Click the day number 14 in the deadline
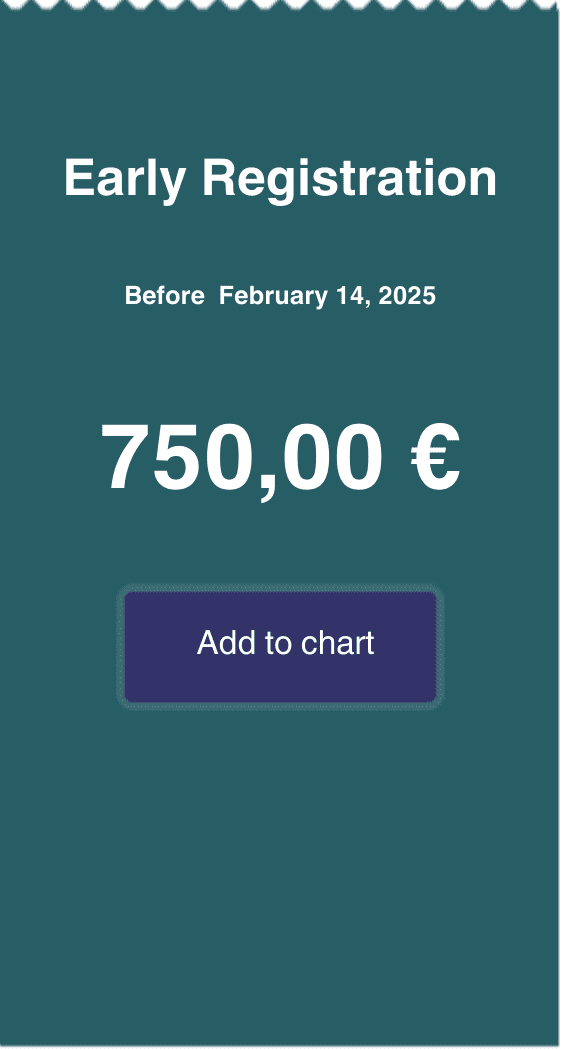The height and width of the screenshot is (1049, 571). (x=351, y=296)
